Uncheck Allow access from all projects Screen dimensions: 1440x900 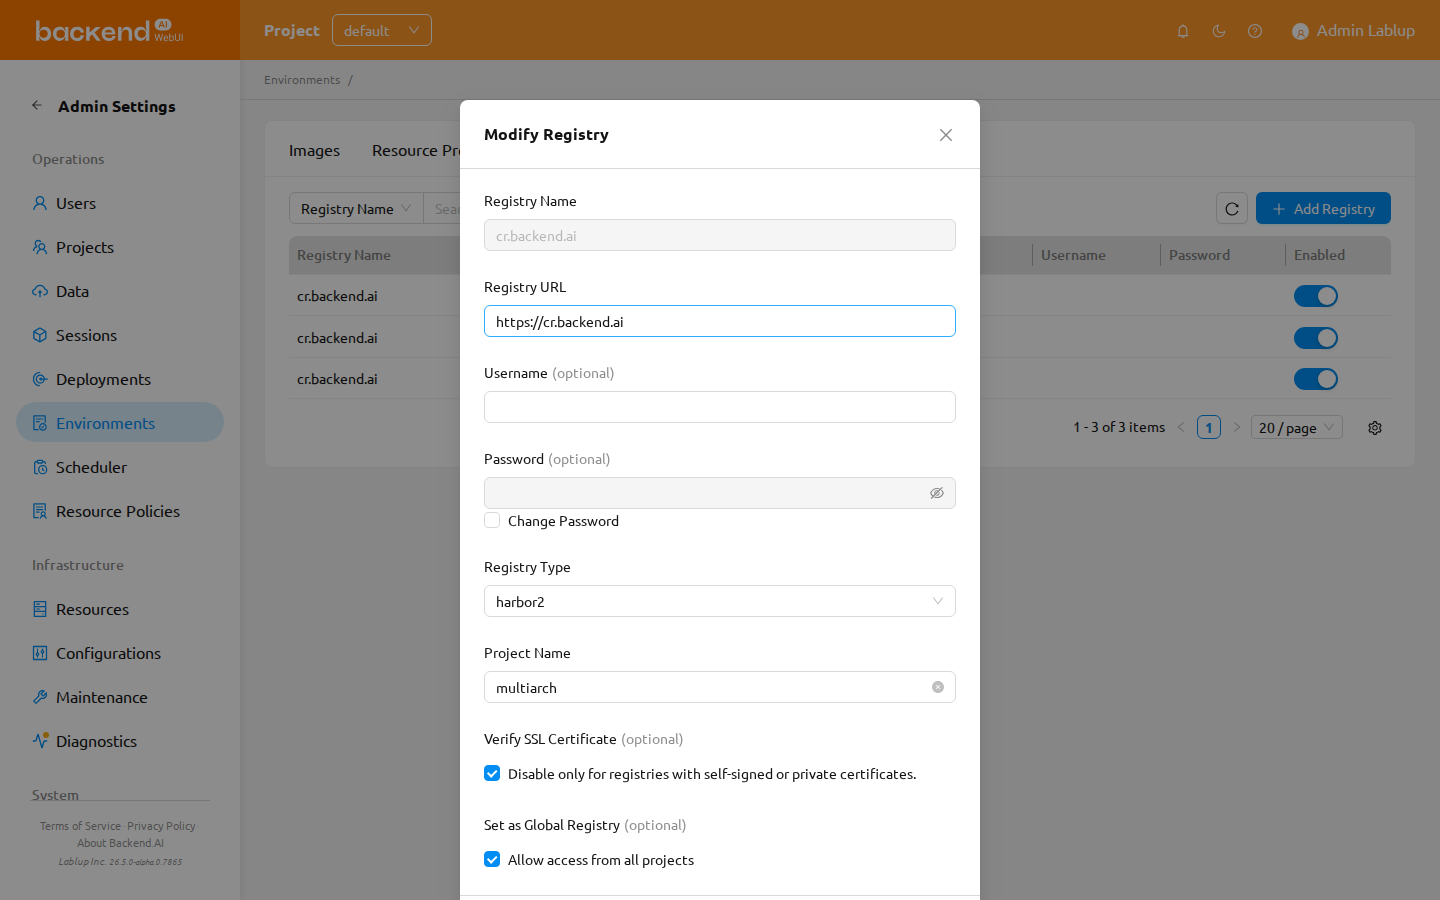click(492, 859)
